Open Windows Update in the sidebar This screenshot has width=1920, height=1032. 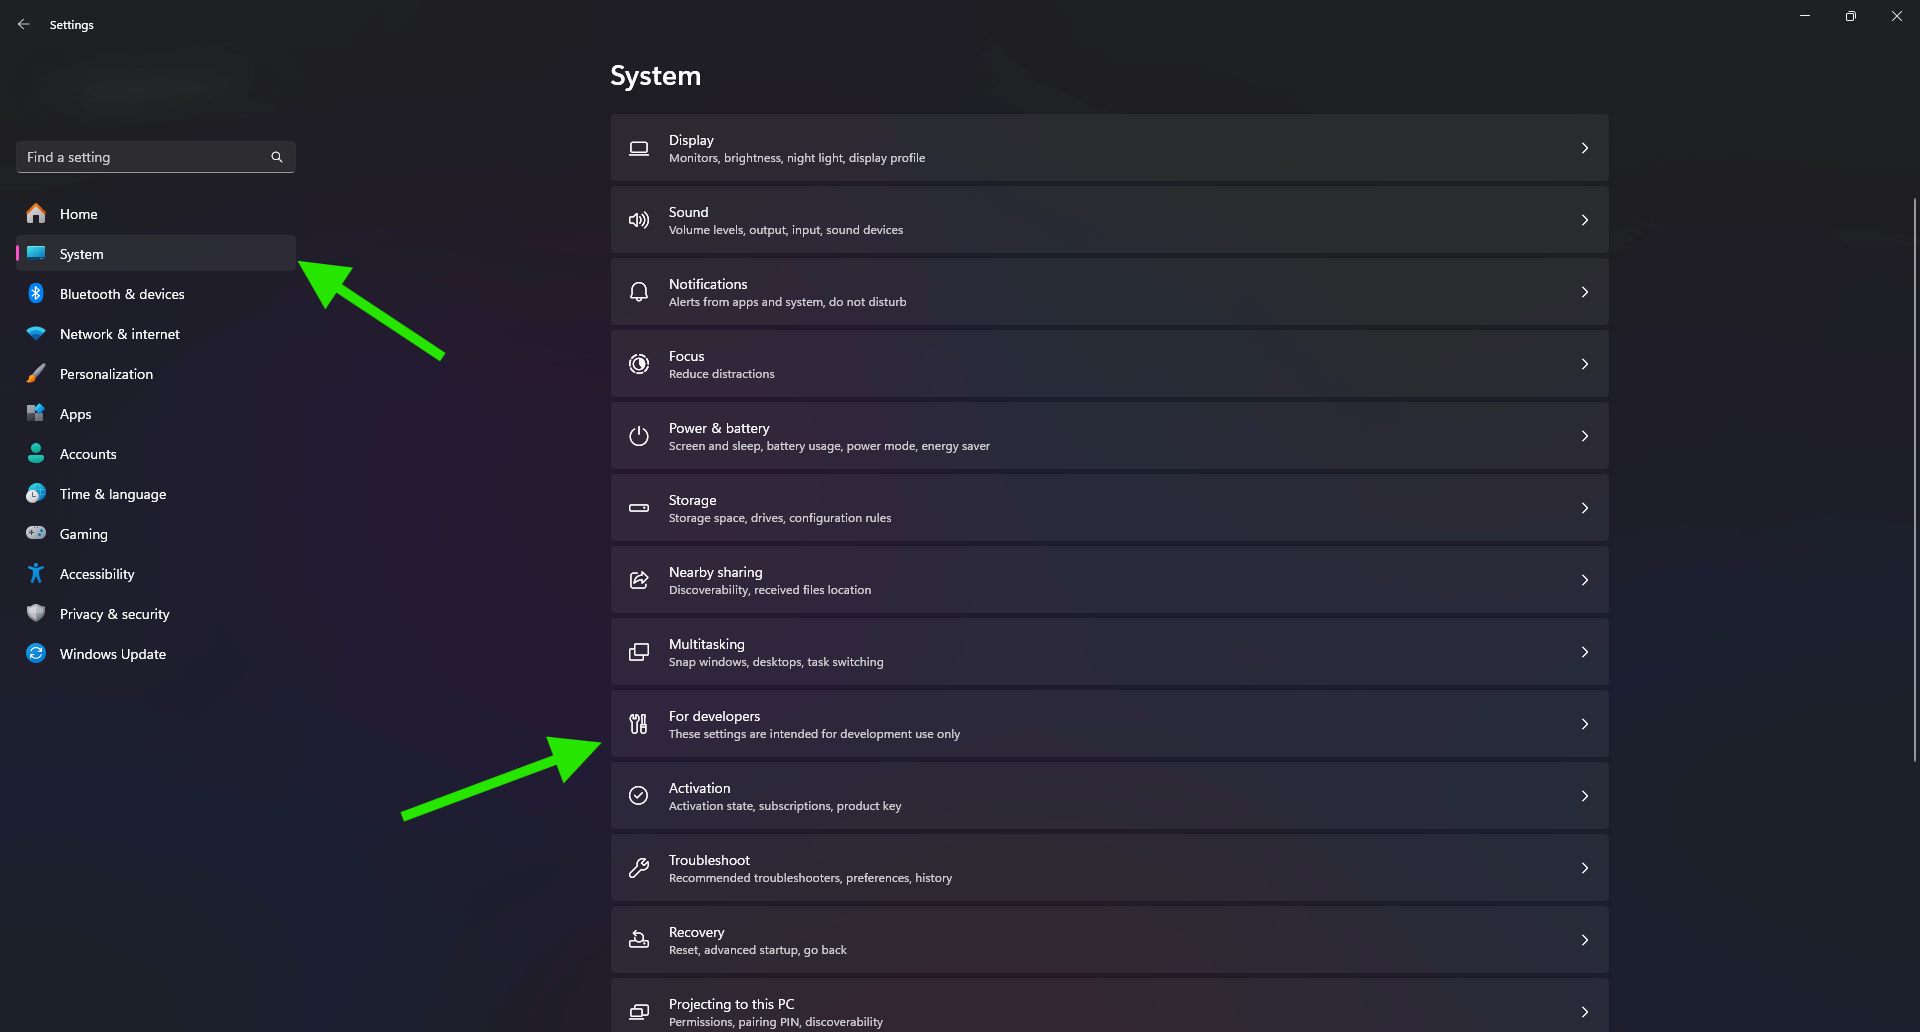156,654
